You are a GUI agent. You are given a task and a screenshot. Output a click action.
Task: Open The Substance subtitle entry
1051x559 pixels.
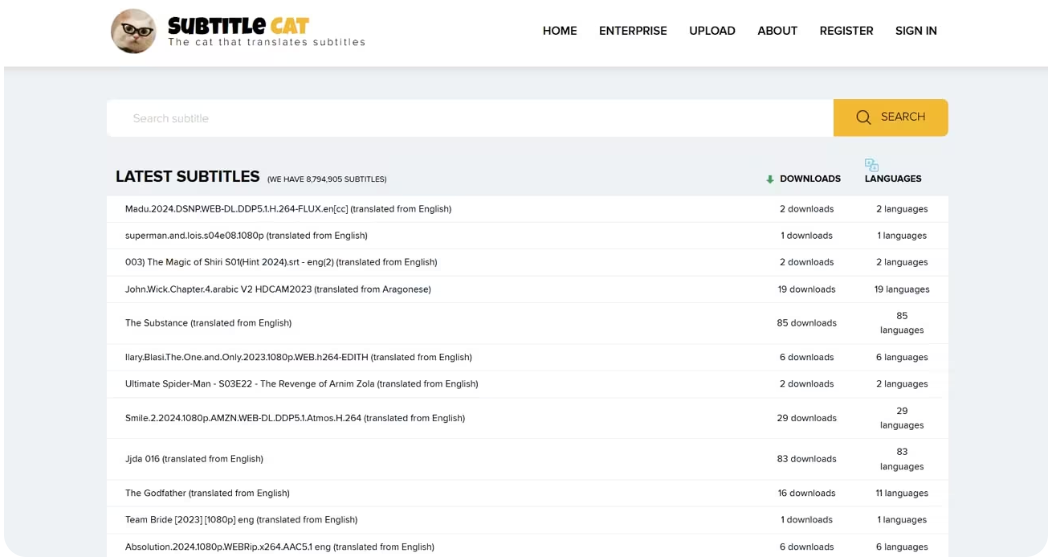coord(208,323)
